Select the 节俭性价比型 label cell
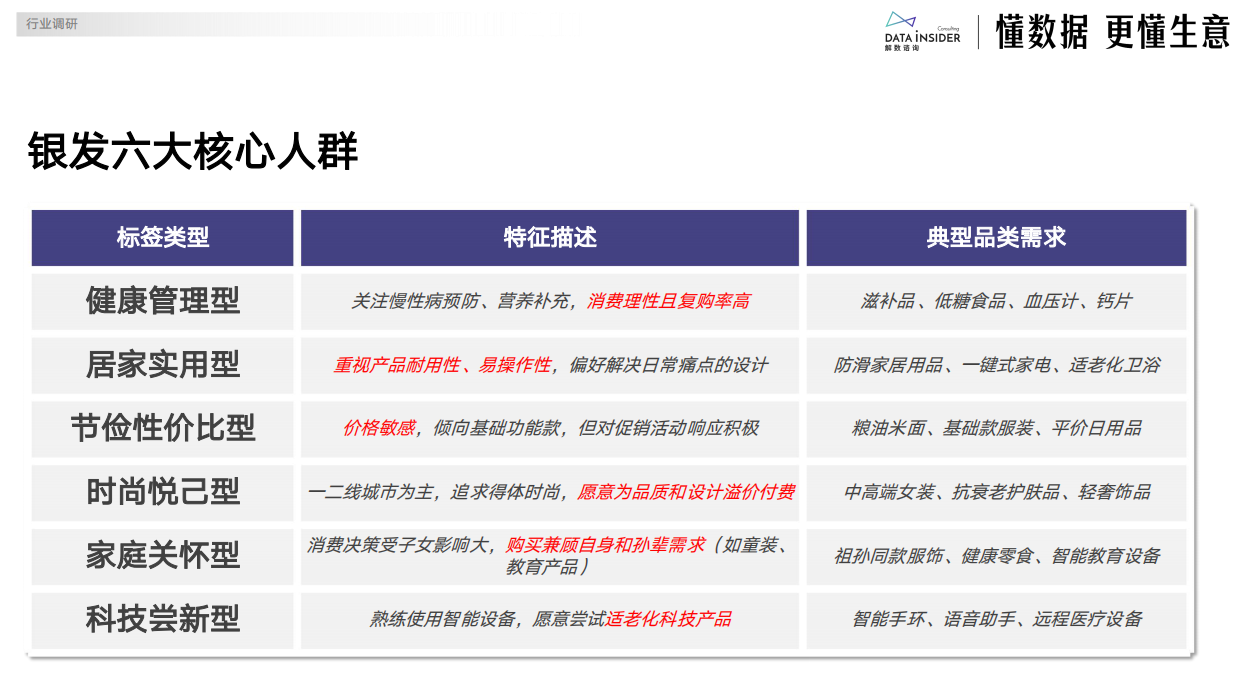 pyautogui.click(x=162, y=428)
